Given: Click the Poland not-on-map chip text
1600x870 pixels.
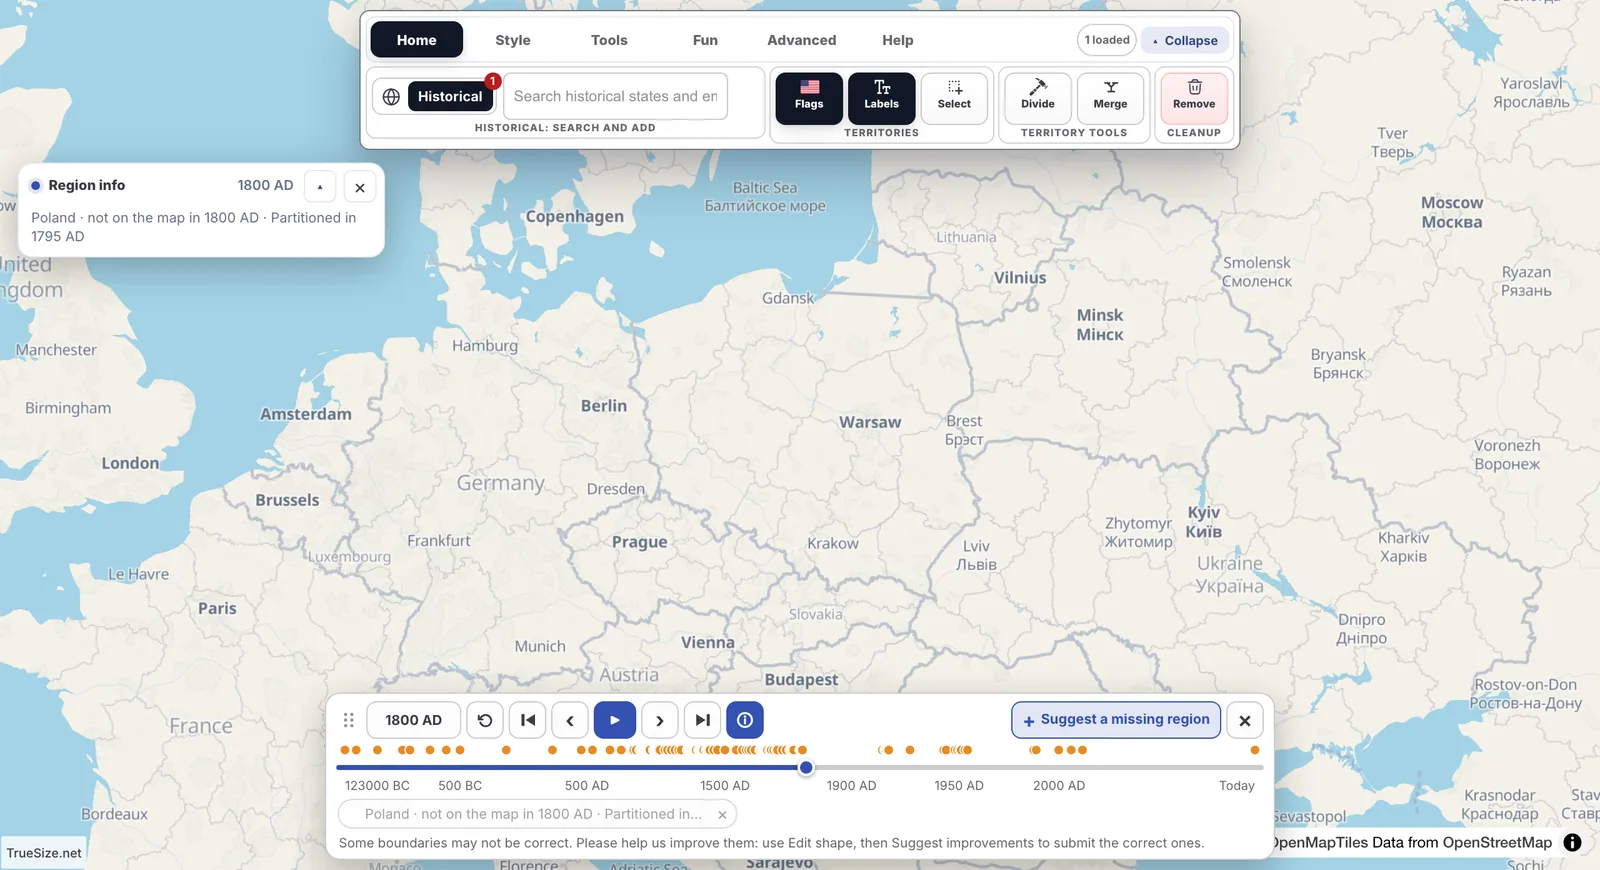Looking at the screenshot, I should pos(533,814).
